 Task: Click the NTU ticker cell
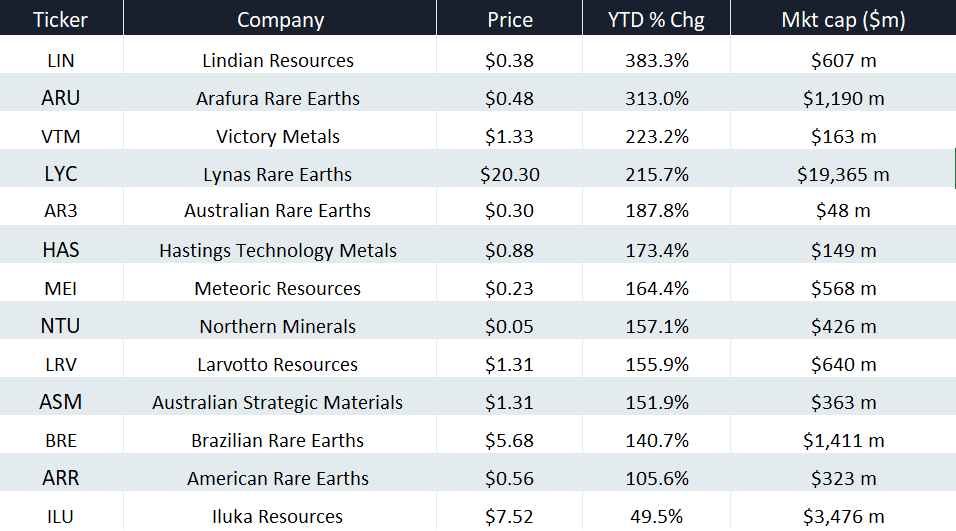[61, 326]
